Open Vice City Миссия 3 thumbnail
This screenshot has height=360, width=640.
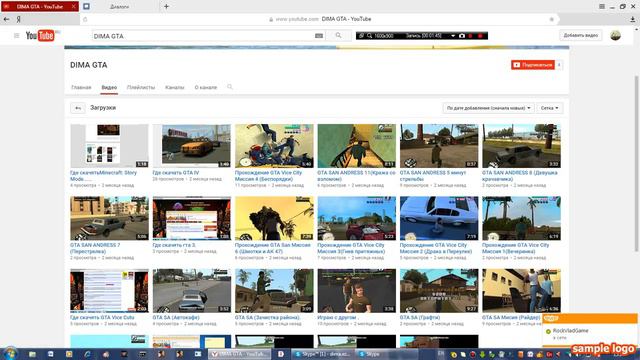[357, 218]
